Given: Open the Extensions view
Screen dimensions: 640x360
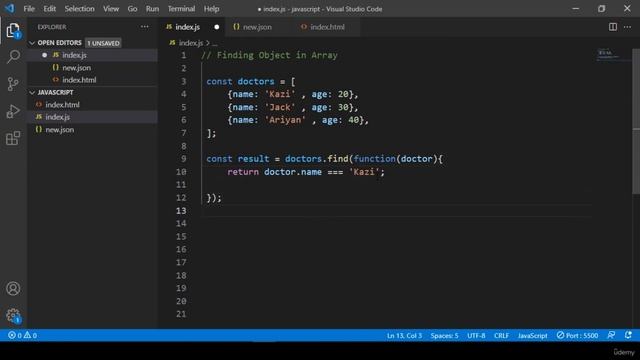Looking at the screenshot, I should click(x=13, y=138).
